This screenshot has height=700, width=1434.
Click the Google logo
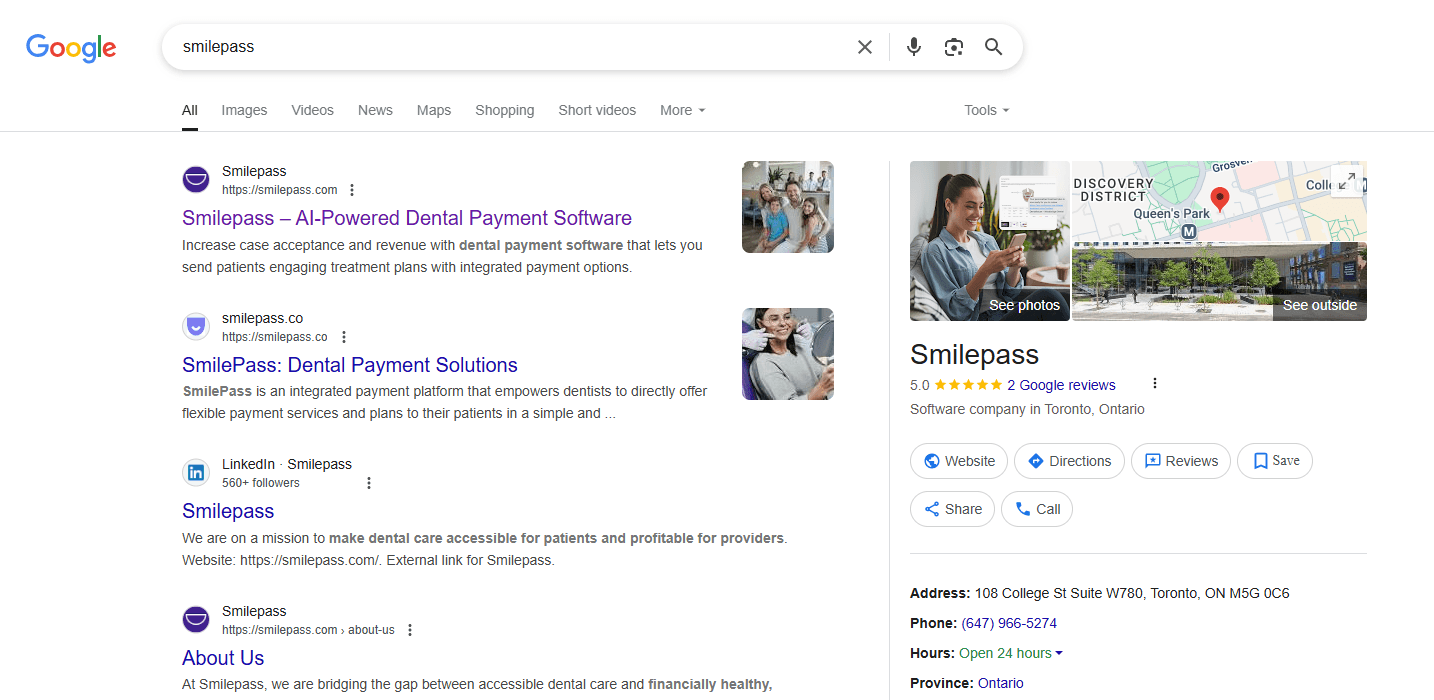coord(70,47)
